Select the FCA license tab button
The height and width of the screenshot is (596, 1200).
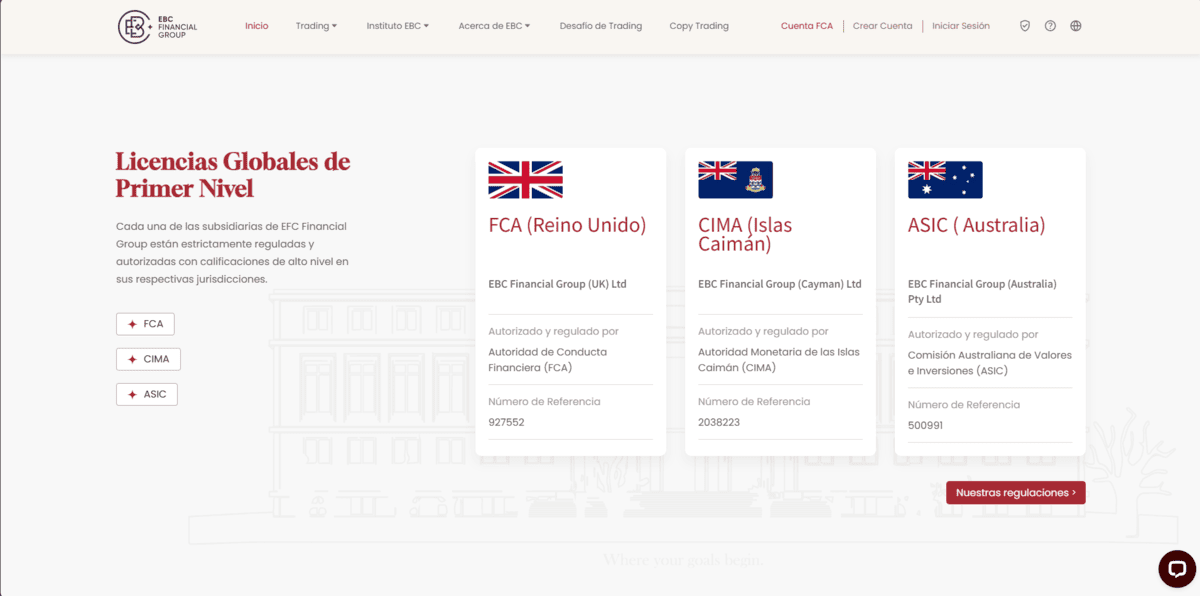pos(145,324)
